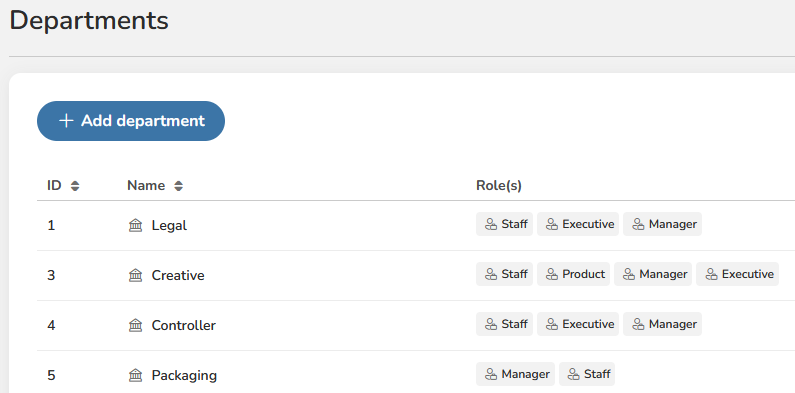
Task: Click the Departments page heading
Action: pos(89,21)
